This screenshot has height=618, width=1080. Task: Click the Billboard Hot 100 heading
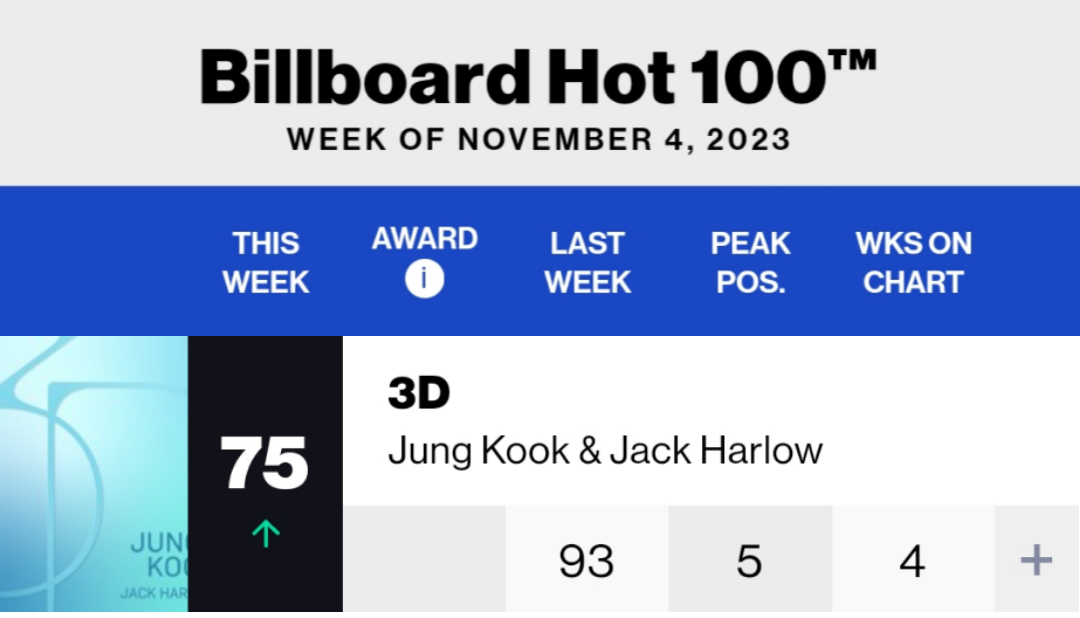pyautogui.click(x=537, y=77)
